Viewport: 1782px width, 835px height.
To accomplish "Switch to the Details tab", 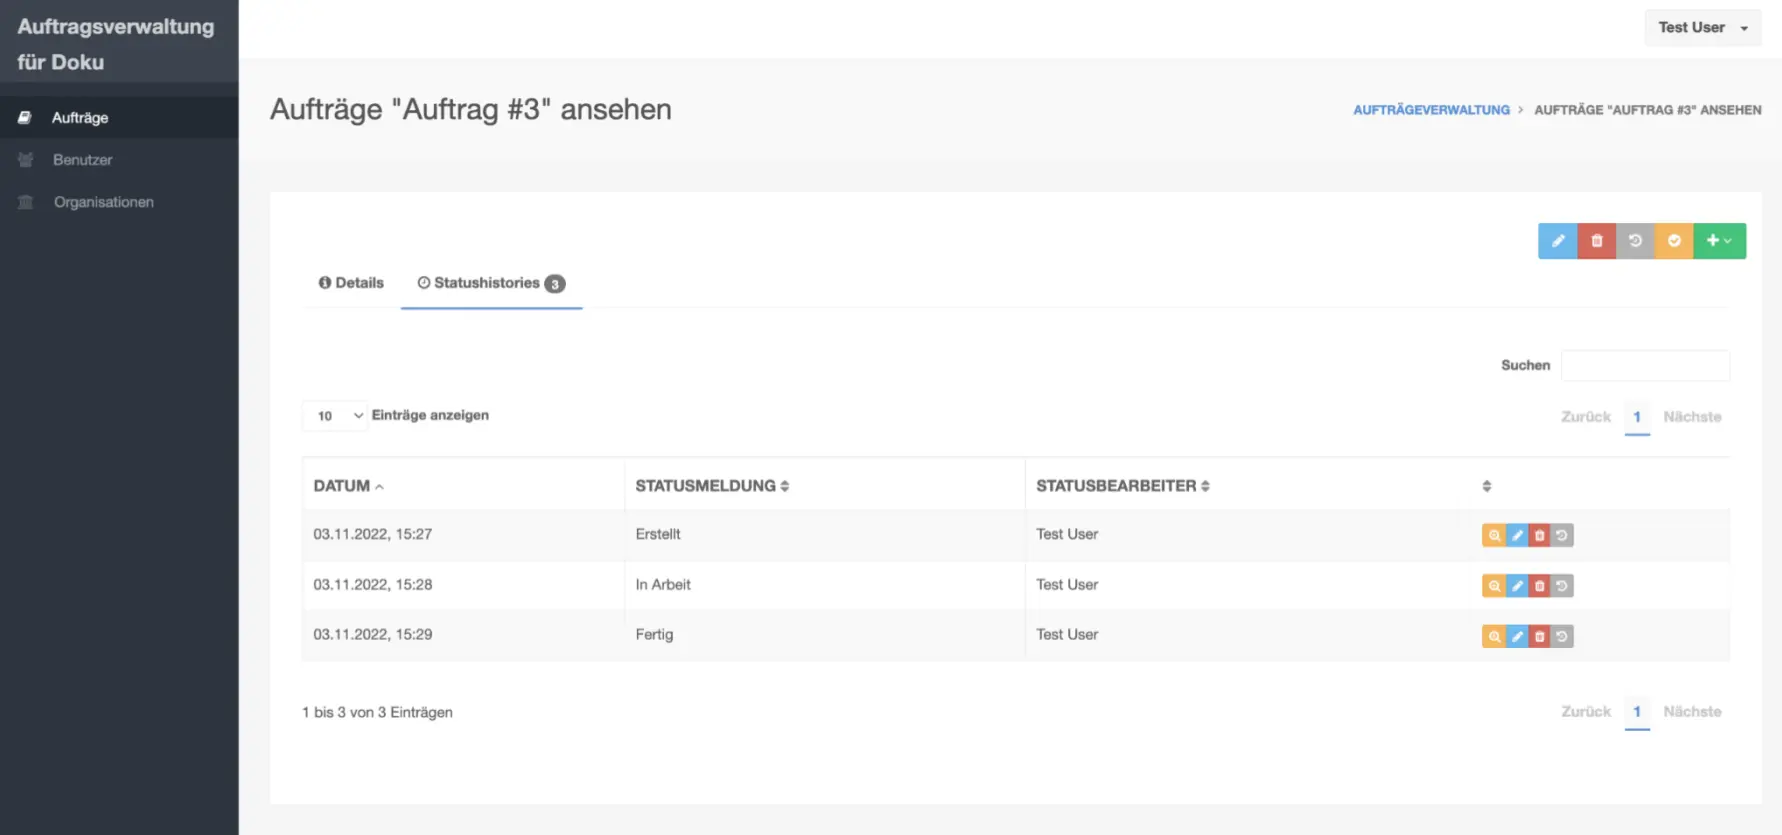I will click(x=351, y=283).
